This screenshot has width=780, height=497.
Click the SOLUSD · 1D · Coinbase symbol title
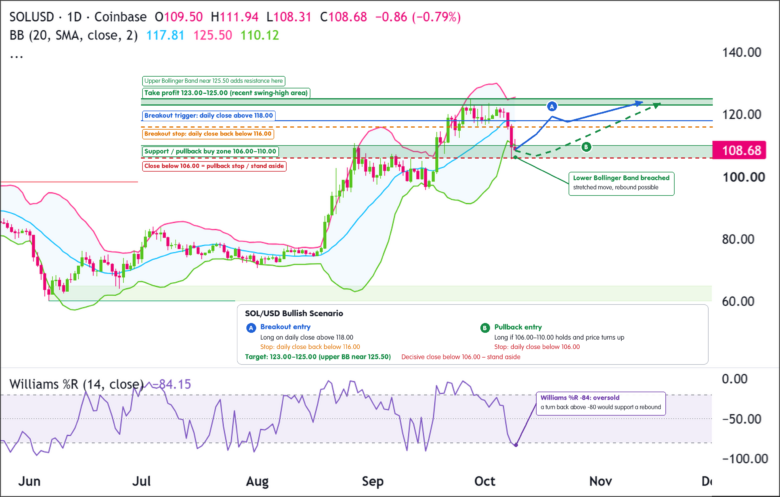[x=78, y=17]
